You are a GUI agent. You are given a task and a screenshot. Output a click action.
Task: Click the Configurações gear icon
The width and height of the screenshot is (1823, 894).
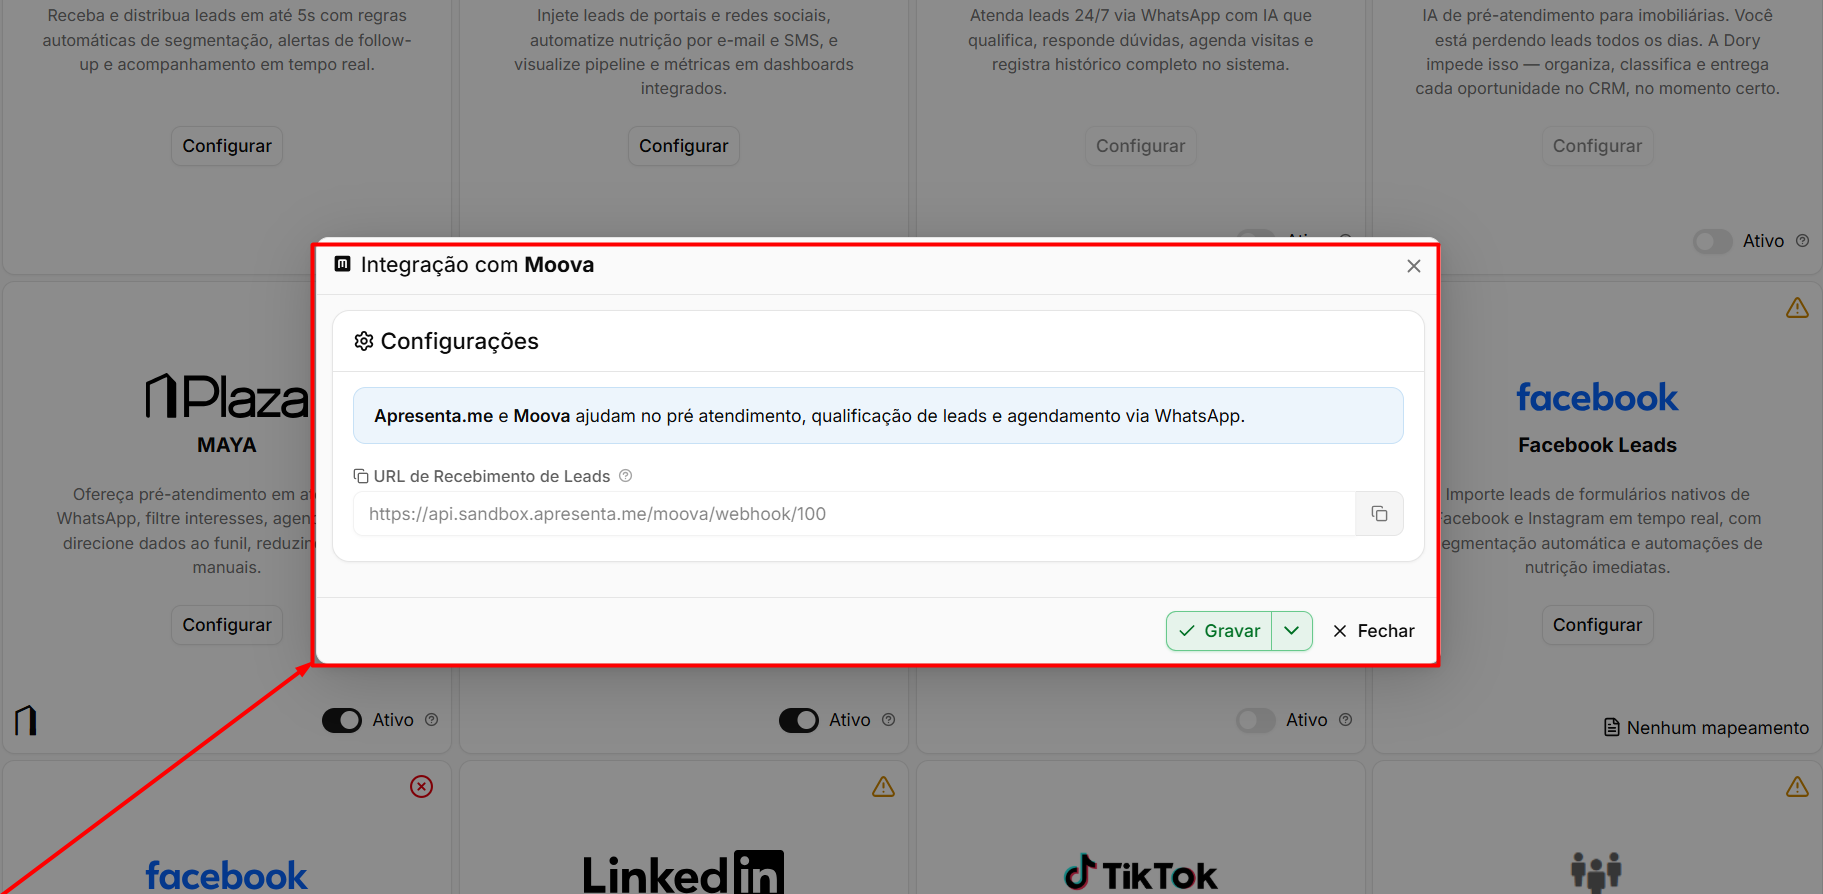coord(364,341)
